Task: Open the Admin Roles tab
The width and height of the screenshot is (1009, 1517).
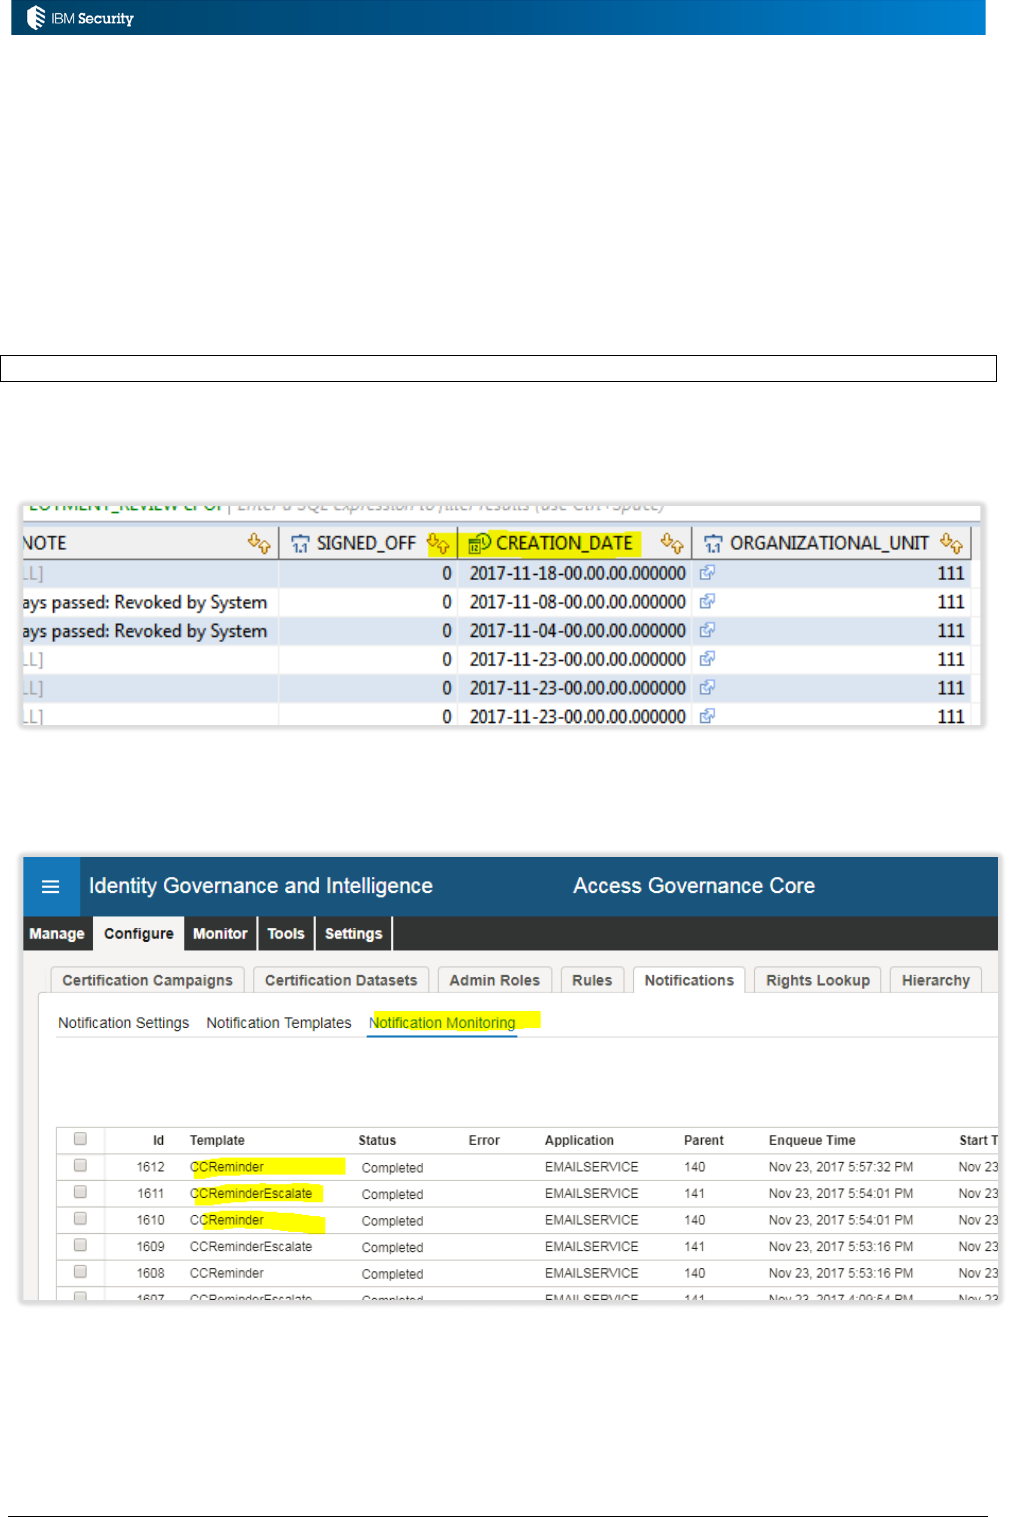Action: pos(494,980)
